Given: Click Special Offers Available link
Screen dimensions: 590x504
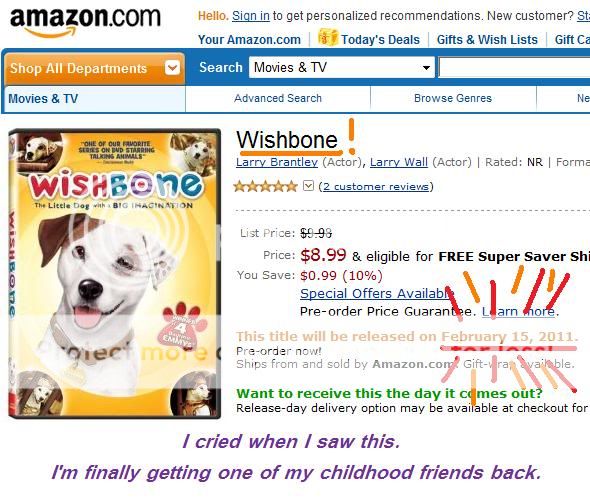Looking at the screenshot, I should click(x=377, y=293).
